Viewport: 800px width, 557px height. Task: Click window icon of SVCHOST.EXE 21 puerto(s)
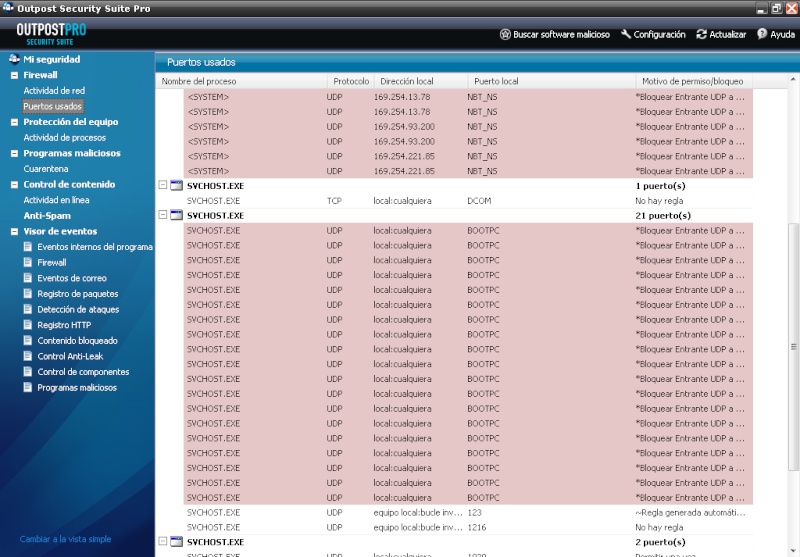pyautogui.click(x=177, y=215)
